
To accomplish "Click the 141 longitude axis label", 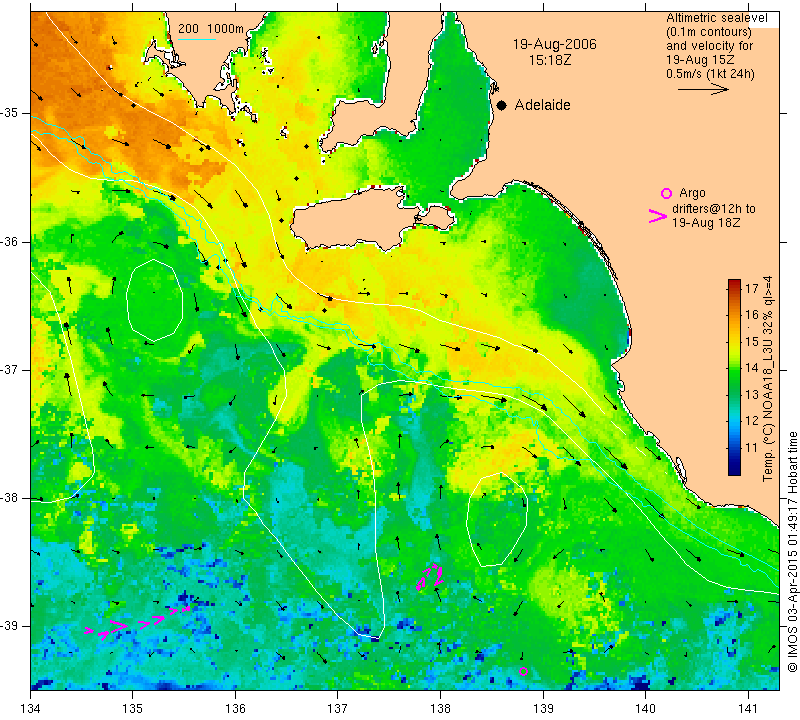I will tap(748, 709).
